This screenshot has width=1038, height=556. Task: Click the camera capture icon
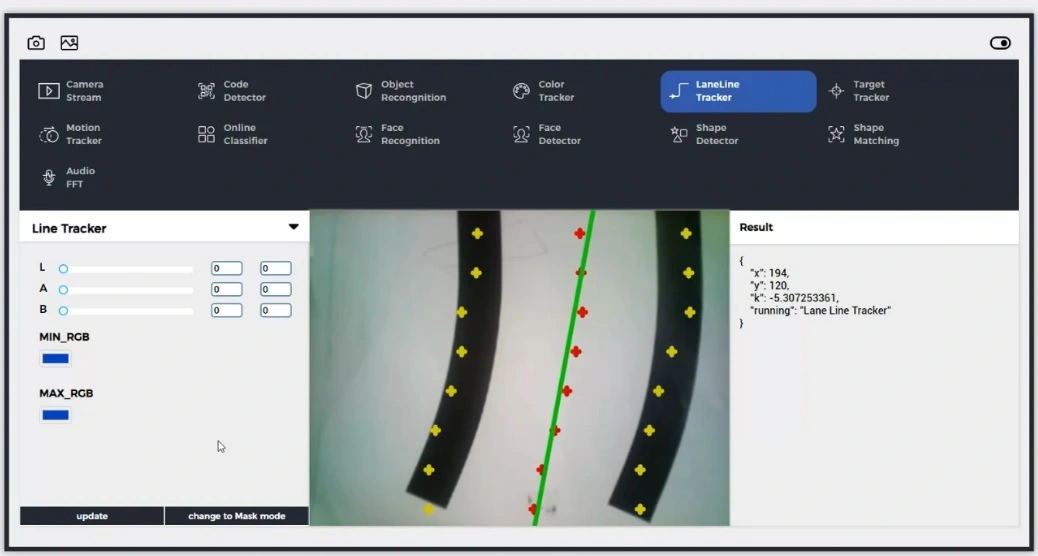36,43
